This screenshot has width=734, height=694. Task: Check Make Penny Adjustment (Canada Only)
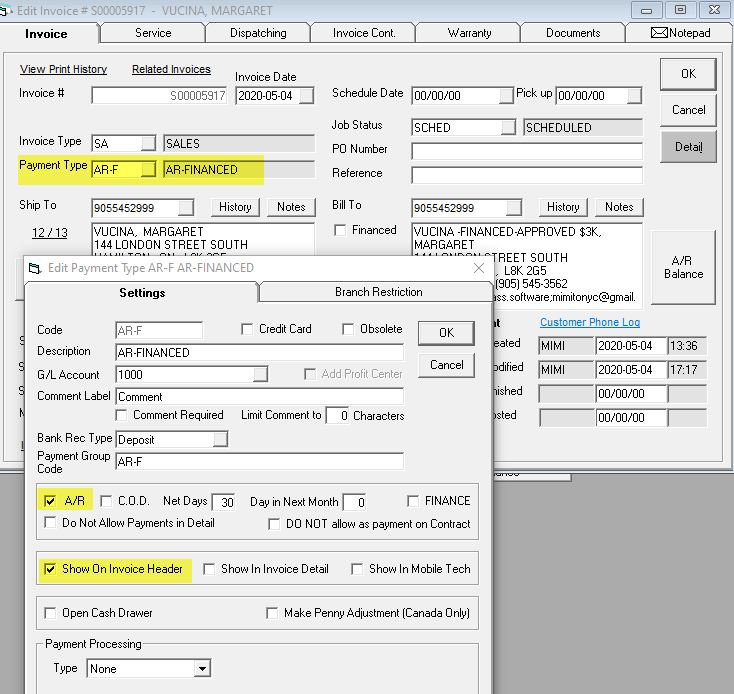(x=272, y=613)
